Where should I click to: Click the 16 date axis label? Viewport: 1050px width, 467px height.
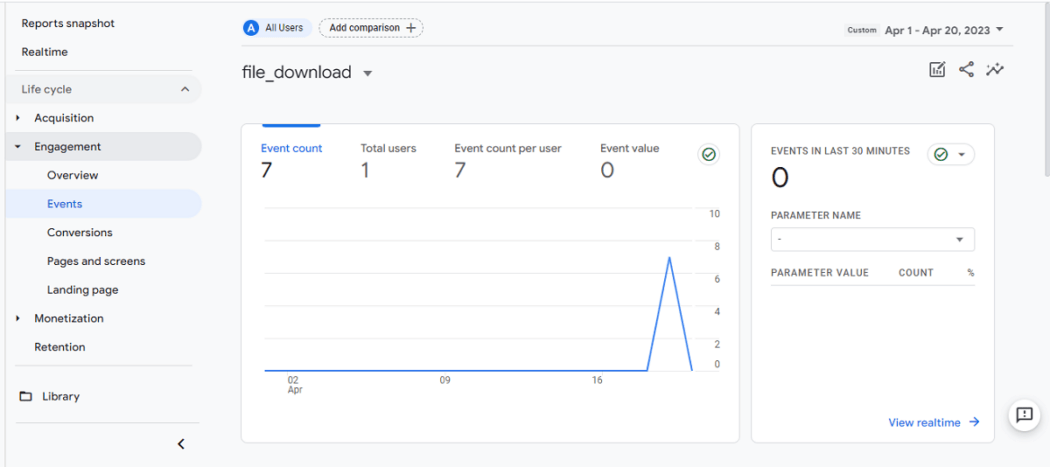tap(597, 380)
